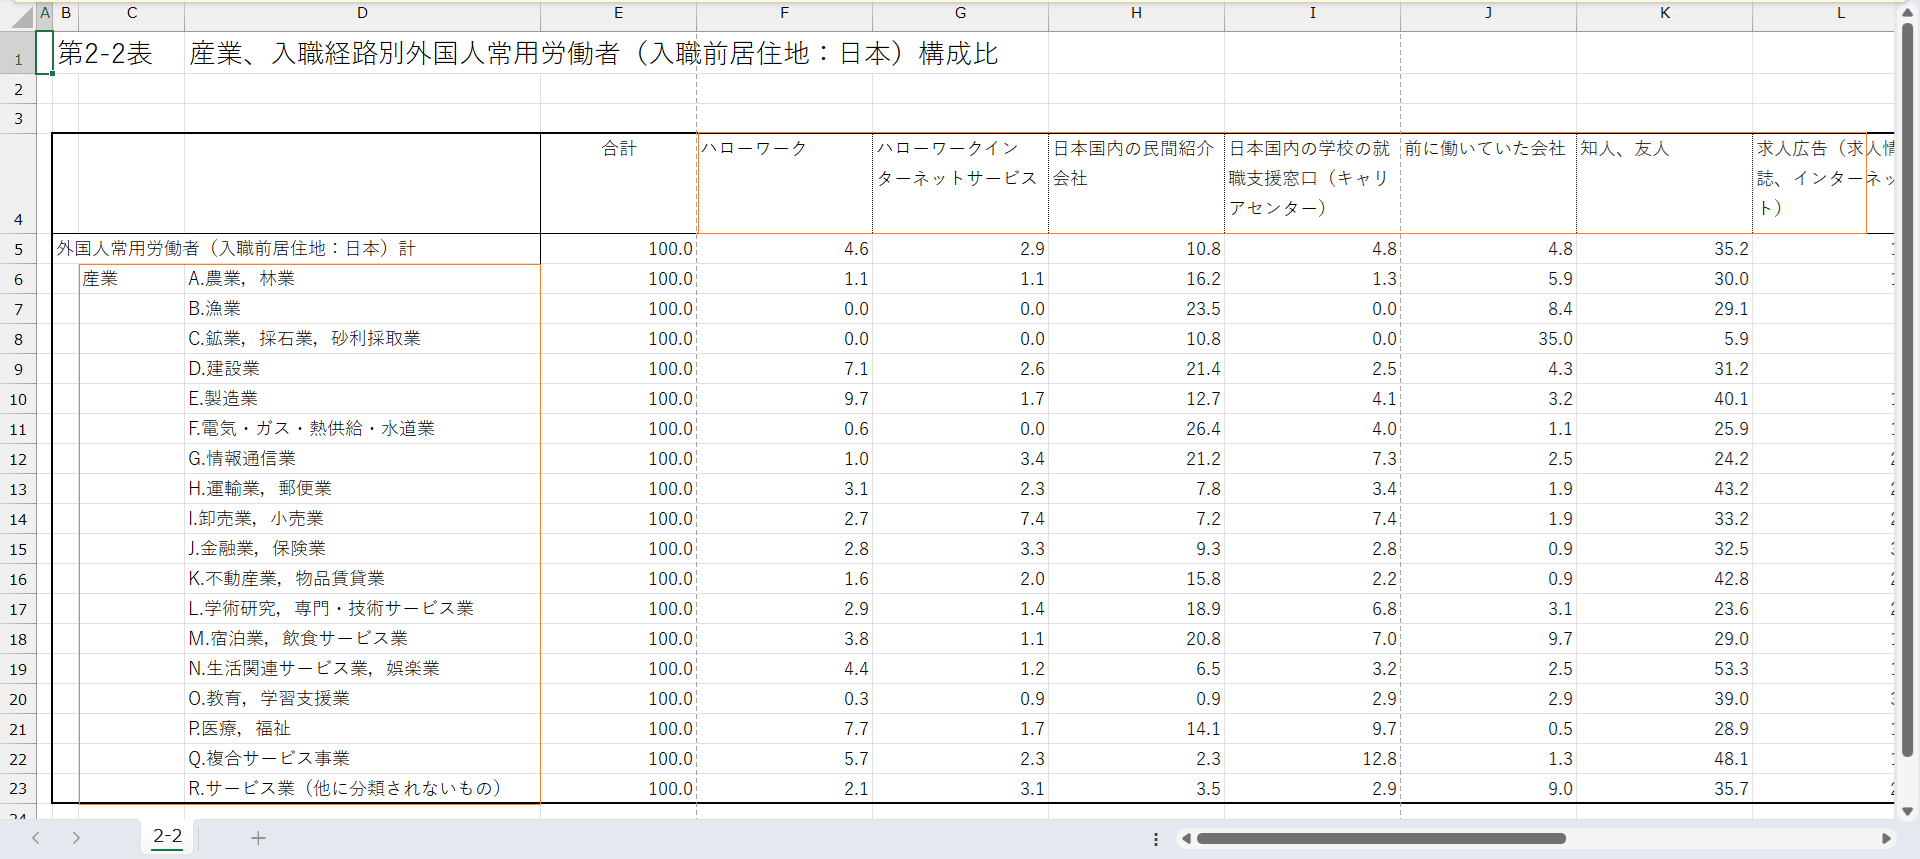Screen dimensions: 1920x859
Task: Switch to the 2-2 sheet tab
Action: (x=167, y=836)
